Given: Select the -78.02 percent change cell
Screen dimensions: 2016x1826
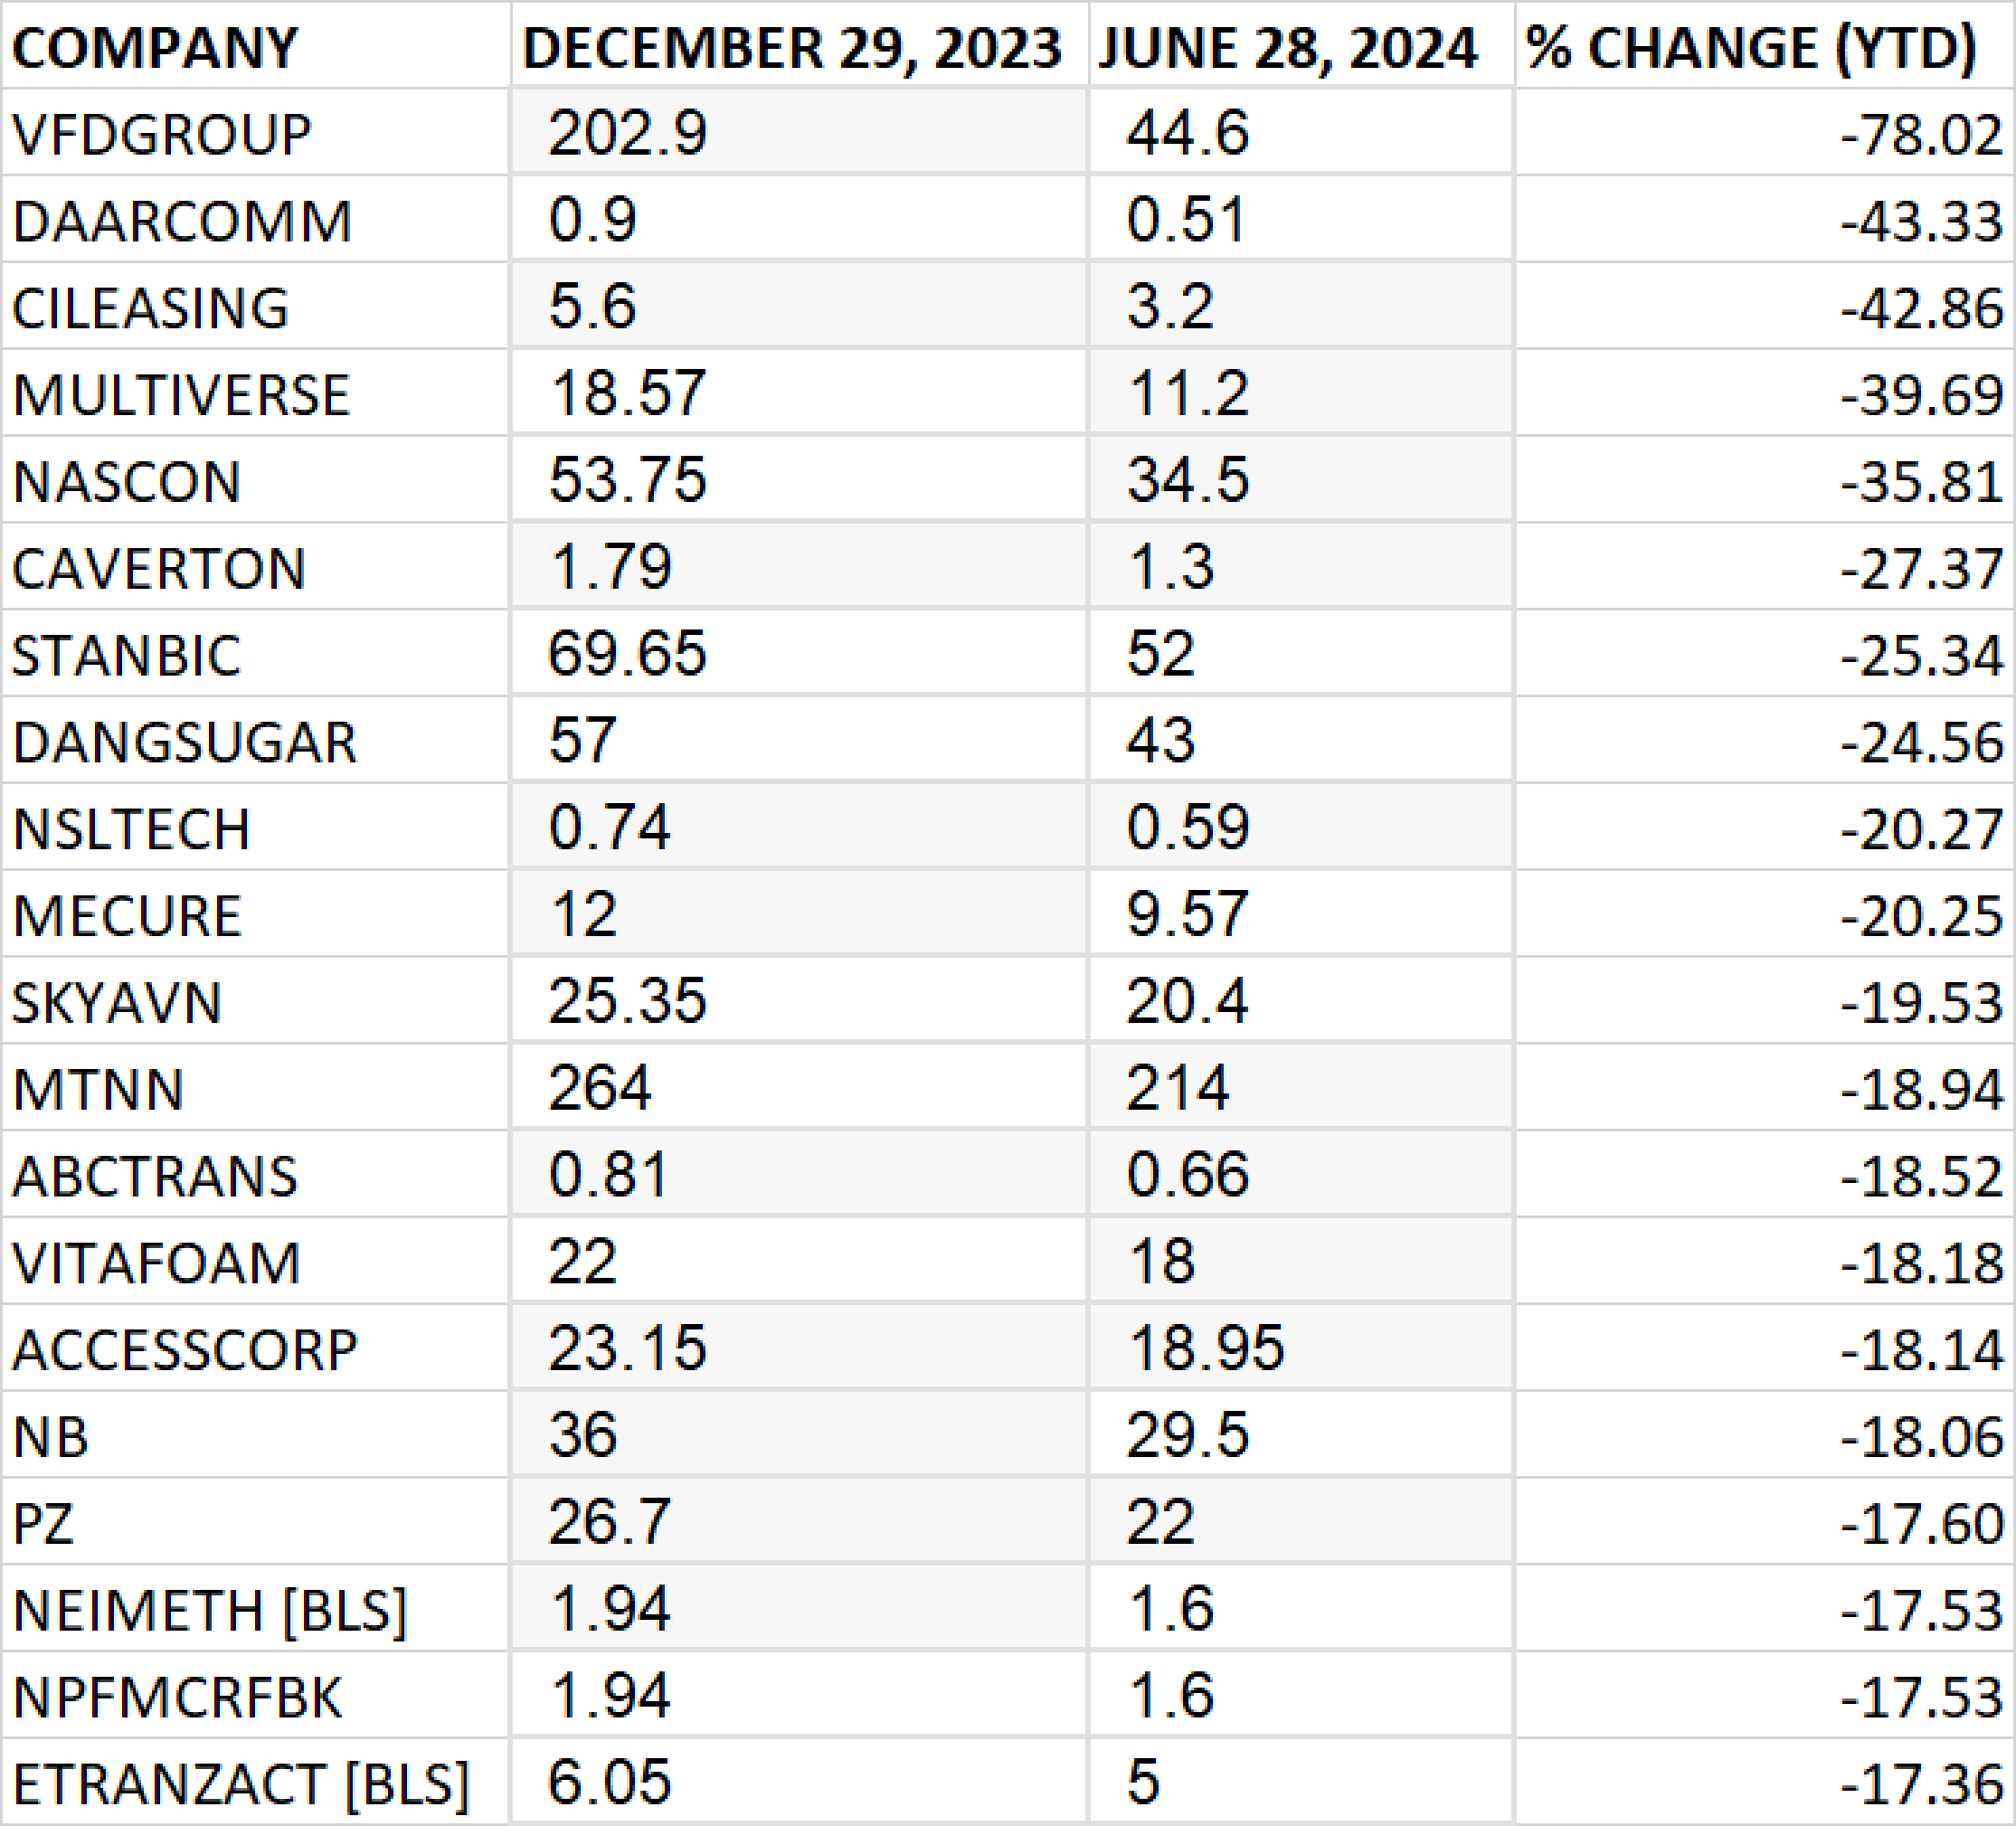Looking at the screenshot, I should 1765,132.
